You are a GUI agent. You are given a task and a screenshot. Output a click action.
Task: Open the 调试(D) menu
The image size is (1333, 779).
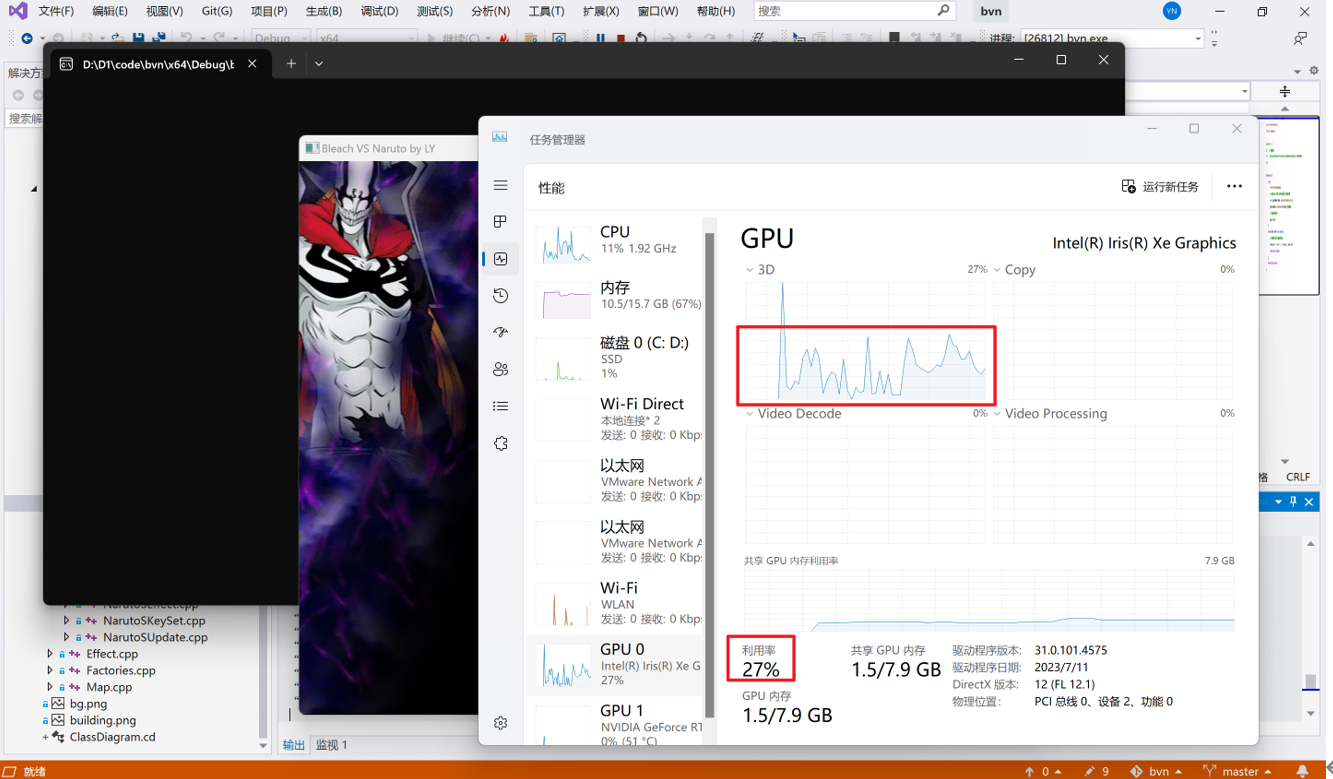[x=379, y=11]
